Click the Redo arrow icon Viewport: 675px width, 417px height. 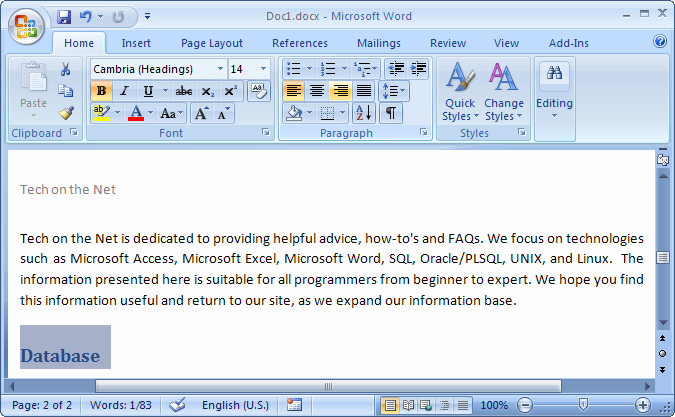118,17
